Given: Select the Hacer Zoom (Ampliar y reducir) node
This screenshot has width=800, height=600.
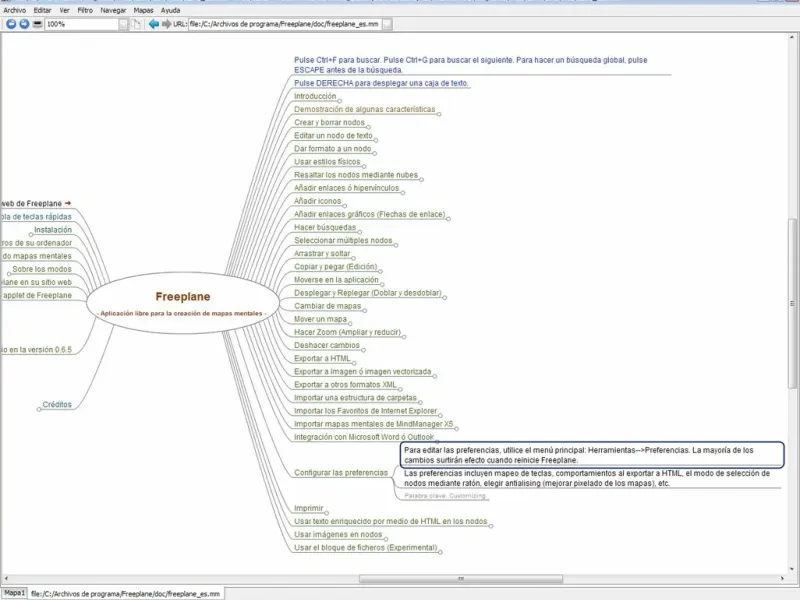Looking at the screenshot, I should (347, 332).
